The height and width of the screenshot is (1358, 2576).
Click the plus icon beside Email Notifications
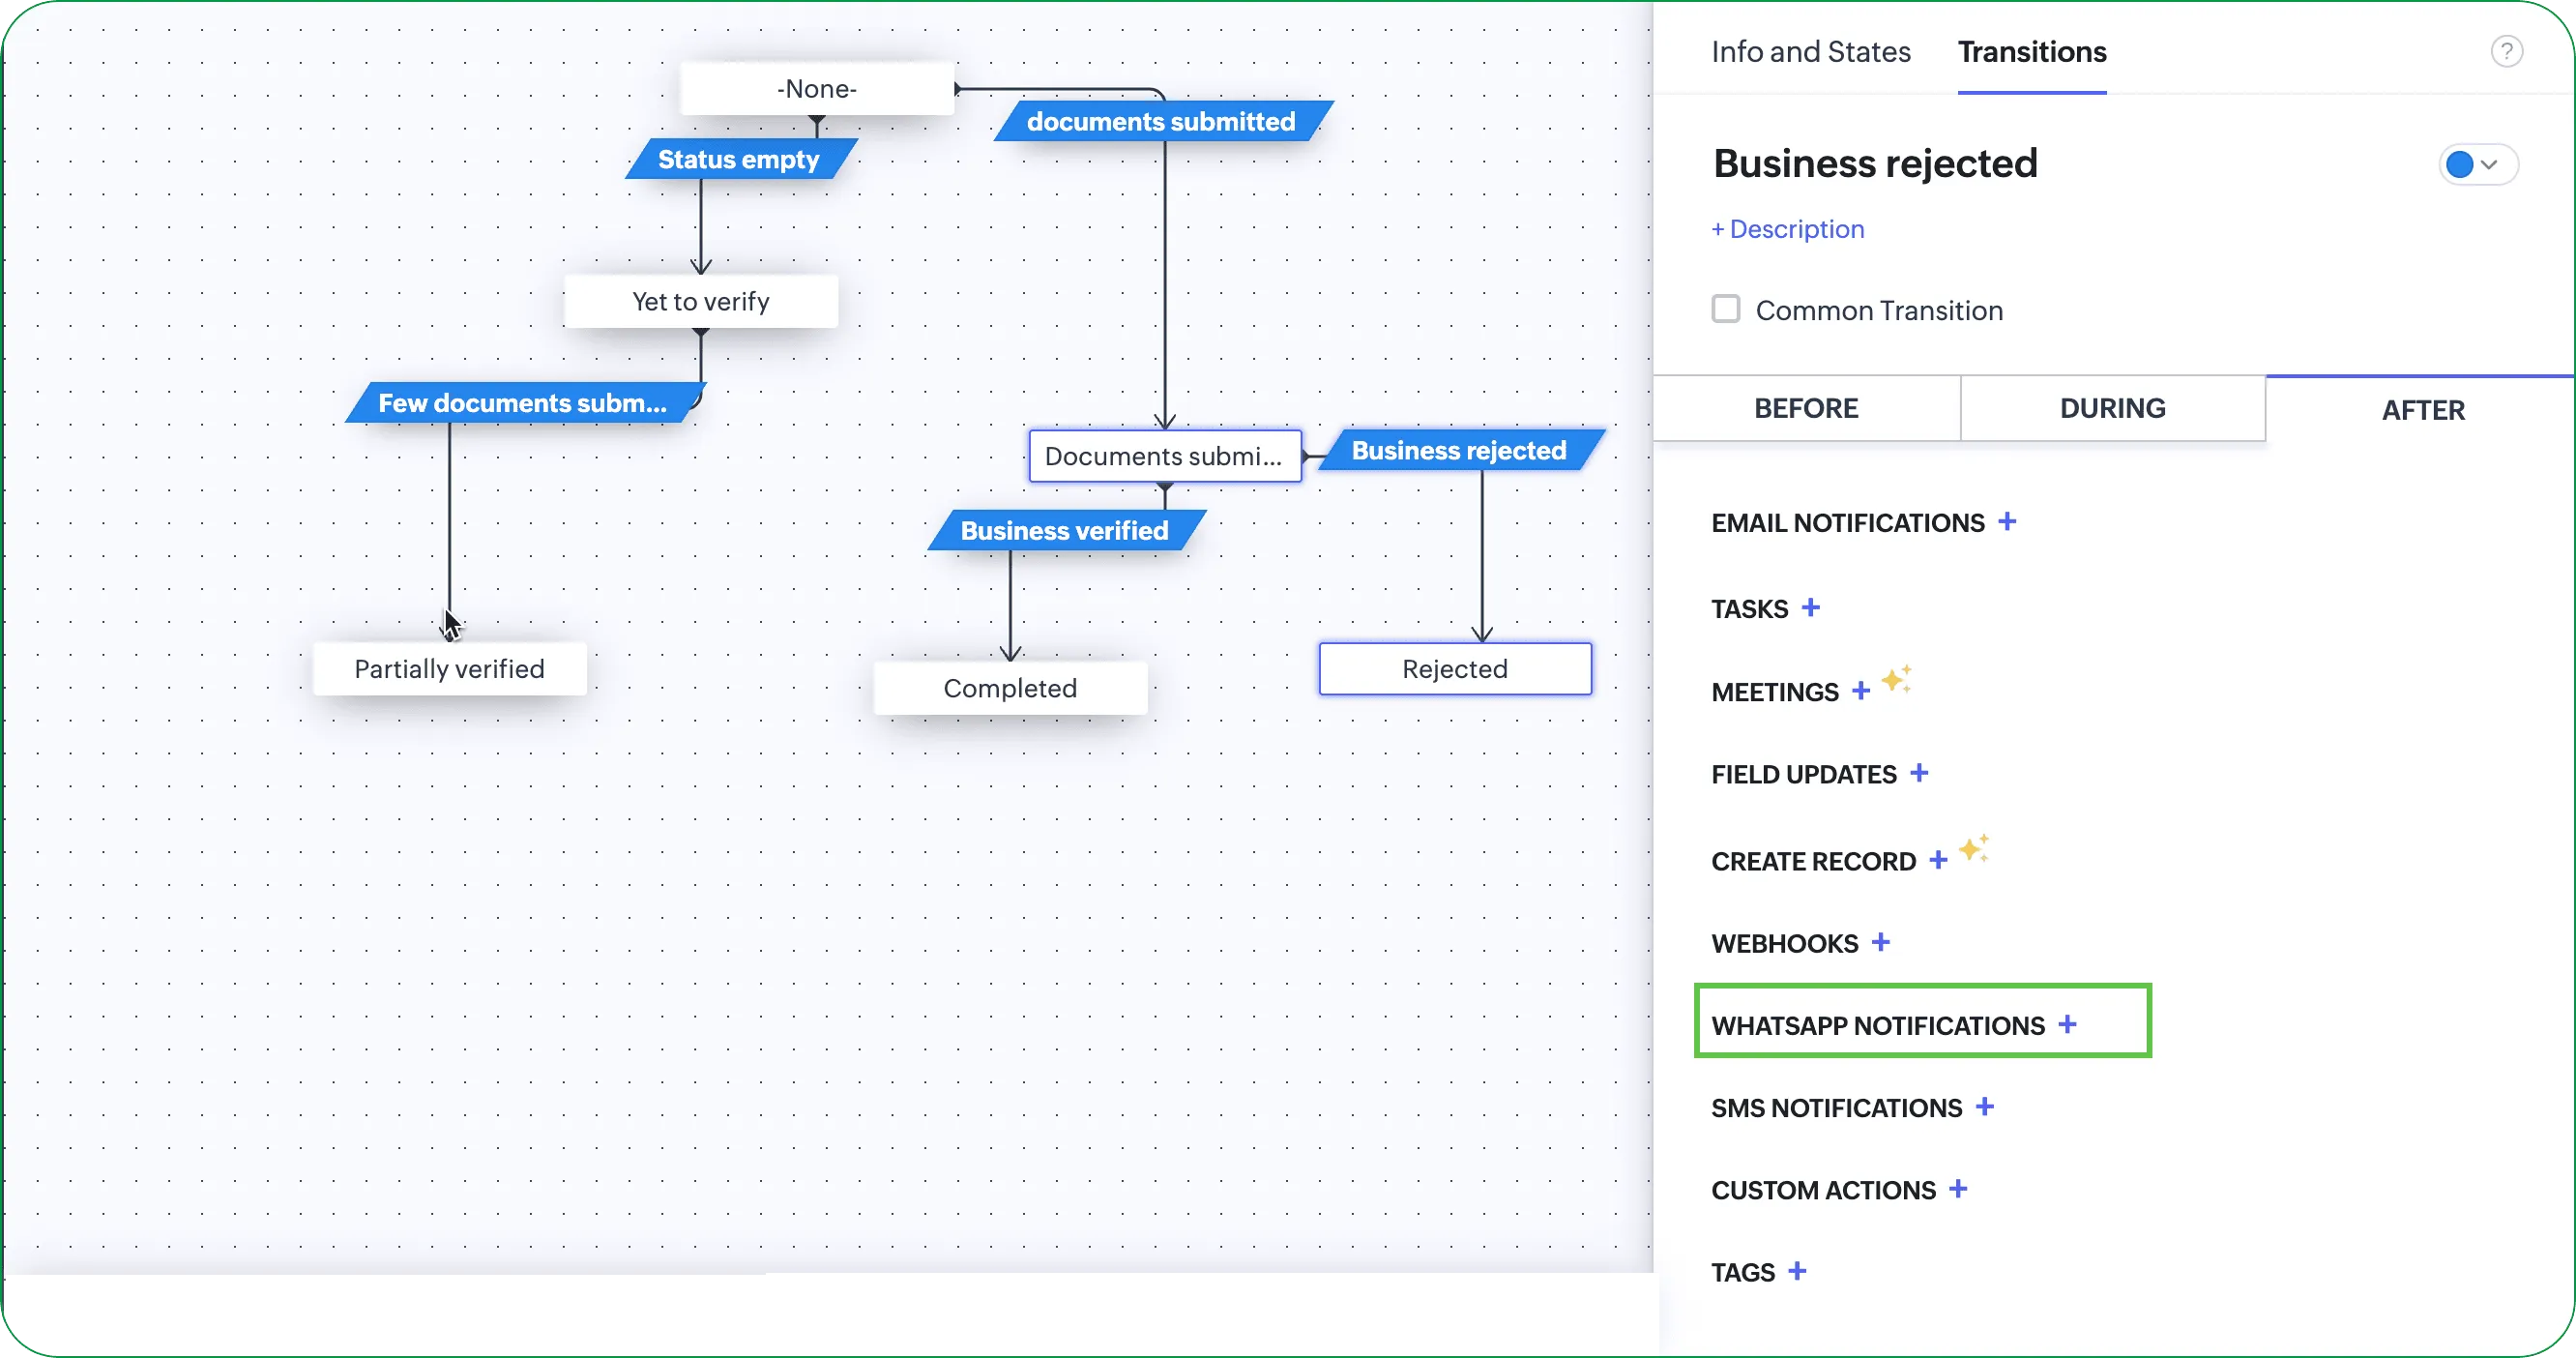tap(2007, 522)
